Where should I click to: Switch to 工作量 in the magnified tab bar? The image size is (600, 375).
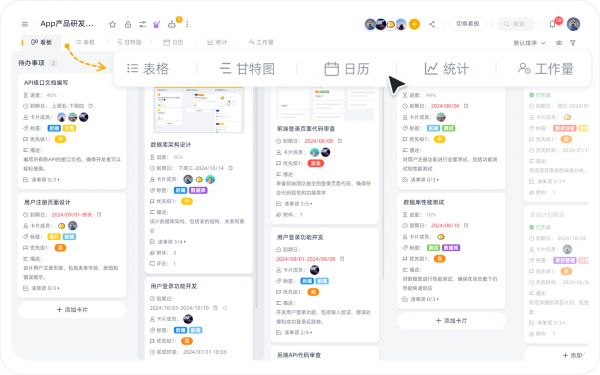(x=546, y=69)
